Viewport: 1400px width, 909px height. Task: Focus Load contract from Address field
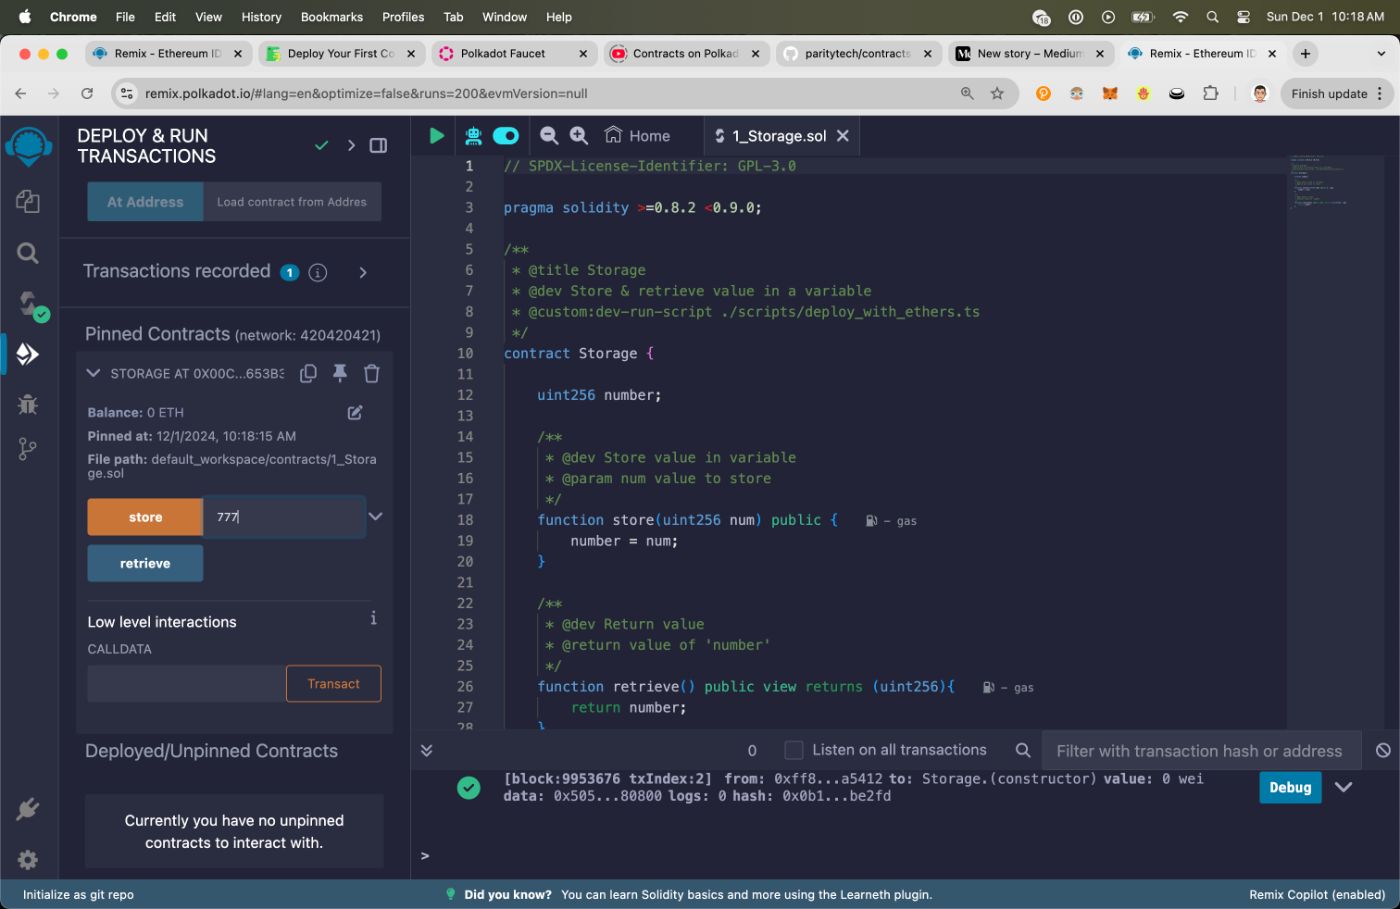click(292, 202)
